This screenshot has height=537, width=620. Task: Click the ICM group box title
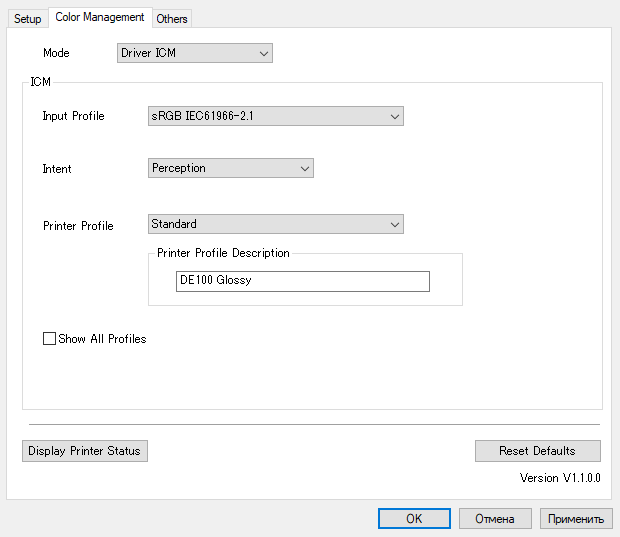click(41, 82)
